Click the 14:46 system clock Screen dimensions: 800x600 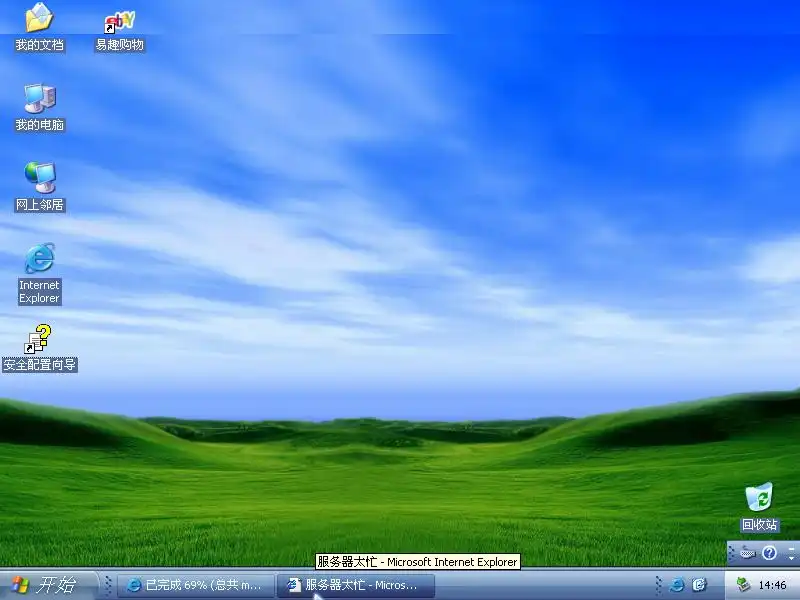pos(772,585)
